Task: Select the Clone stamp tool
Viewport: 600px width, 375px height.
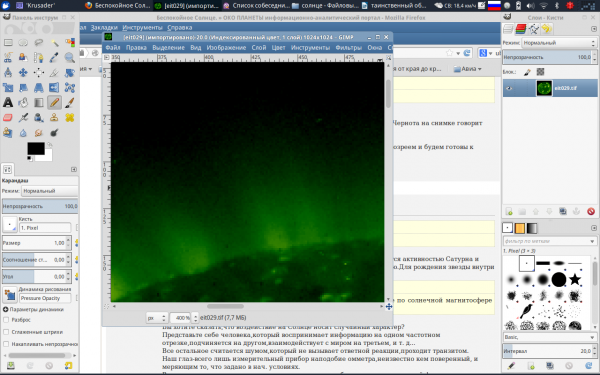Action: pyautogui.click(x=54, y=118)
